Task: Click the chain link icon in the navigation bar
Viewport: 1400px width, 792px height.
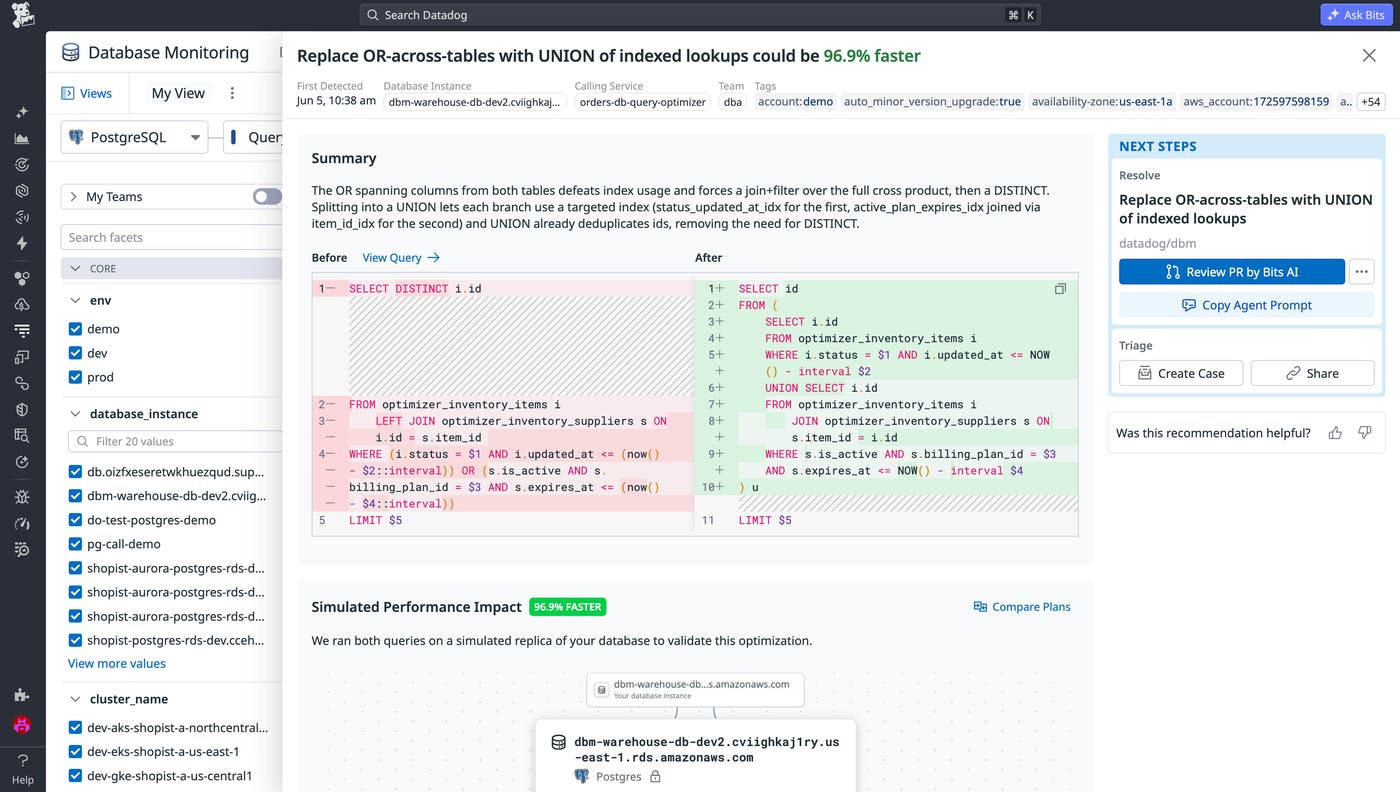Action: (22, 383)
